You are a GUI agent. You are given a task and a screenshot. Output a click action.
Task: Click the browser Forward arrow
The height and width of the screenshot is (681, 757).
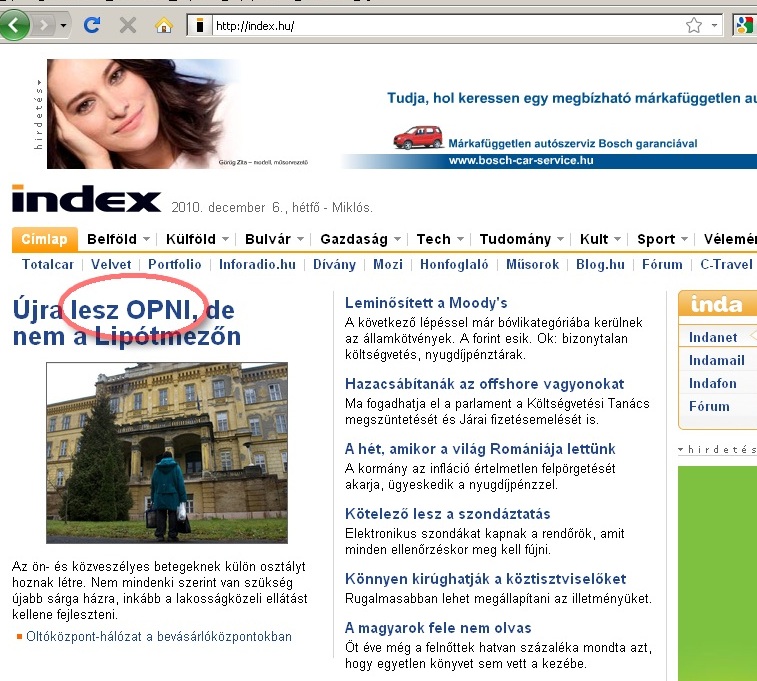44,24
